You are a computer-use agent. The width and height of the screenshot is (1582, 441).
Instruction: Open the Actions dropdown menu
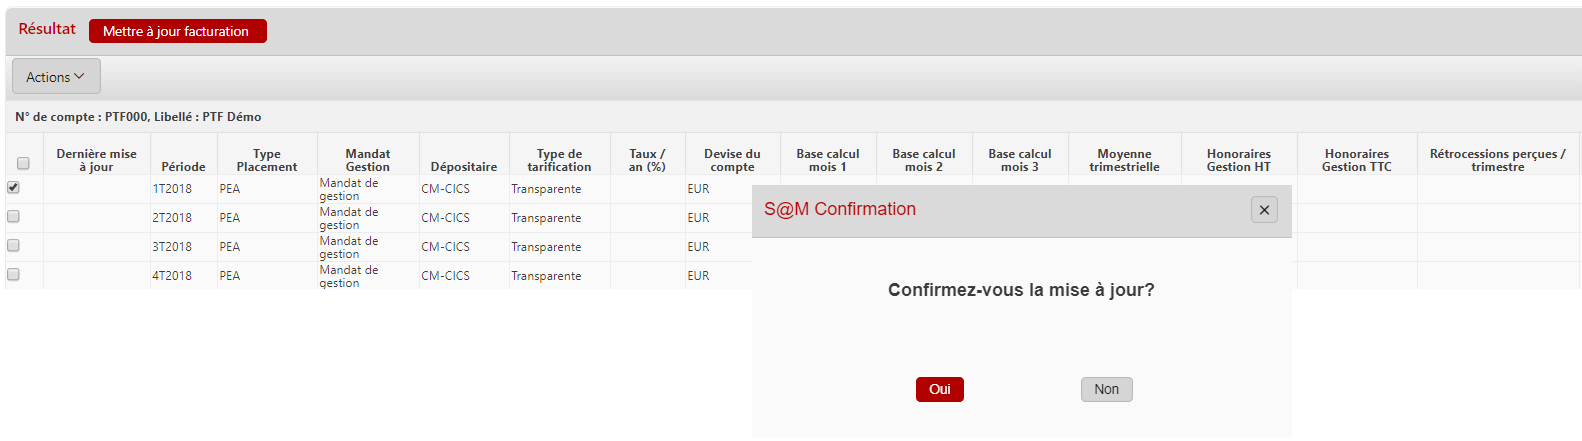[56, 77]
